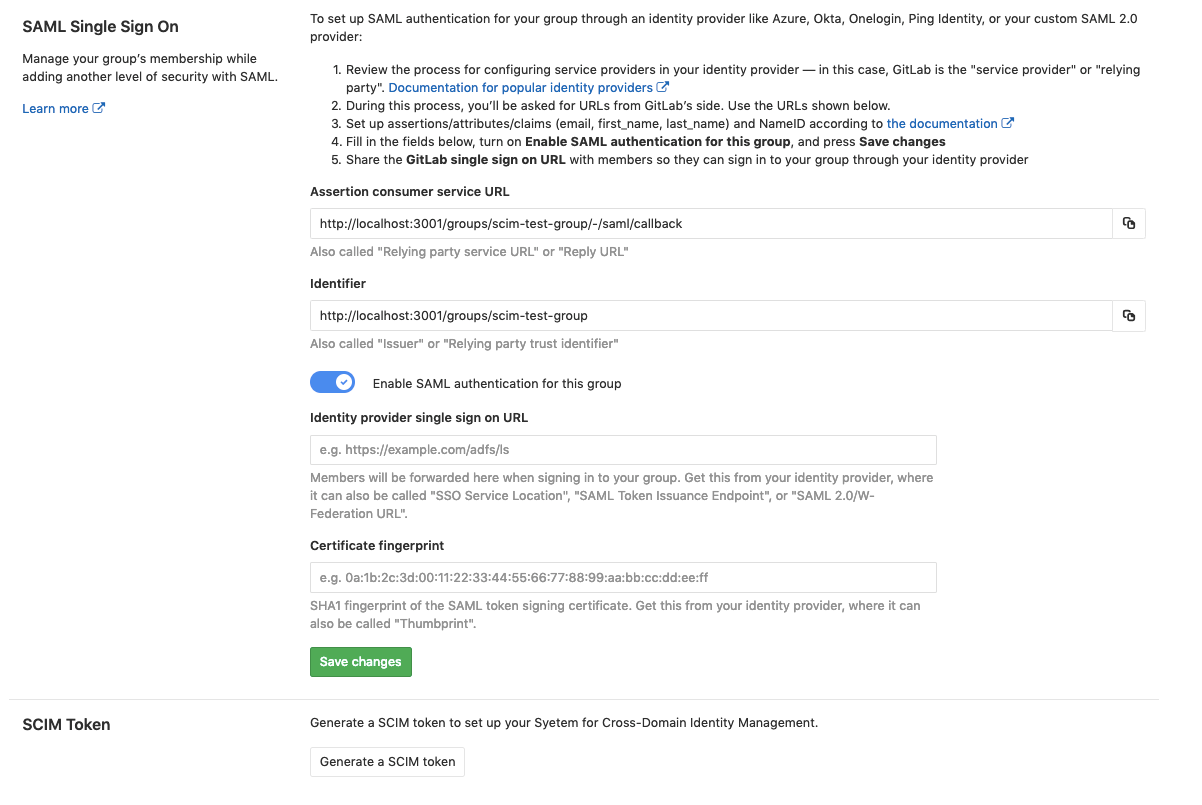
Task: Focus the Identity provider single sign on URL field
Action: (623, 450)
